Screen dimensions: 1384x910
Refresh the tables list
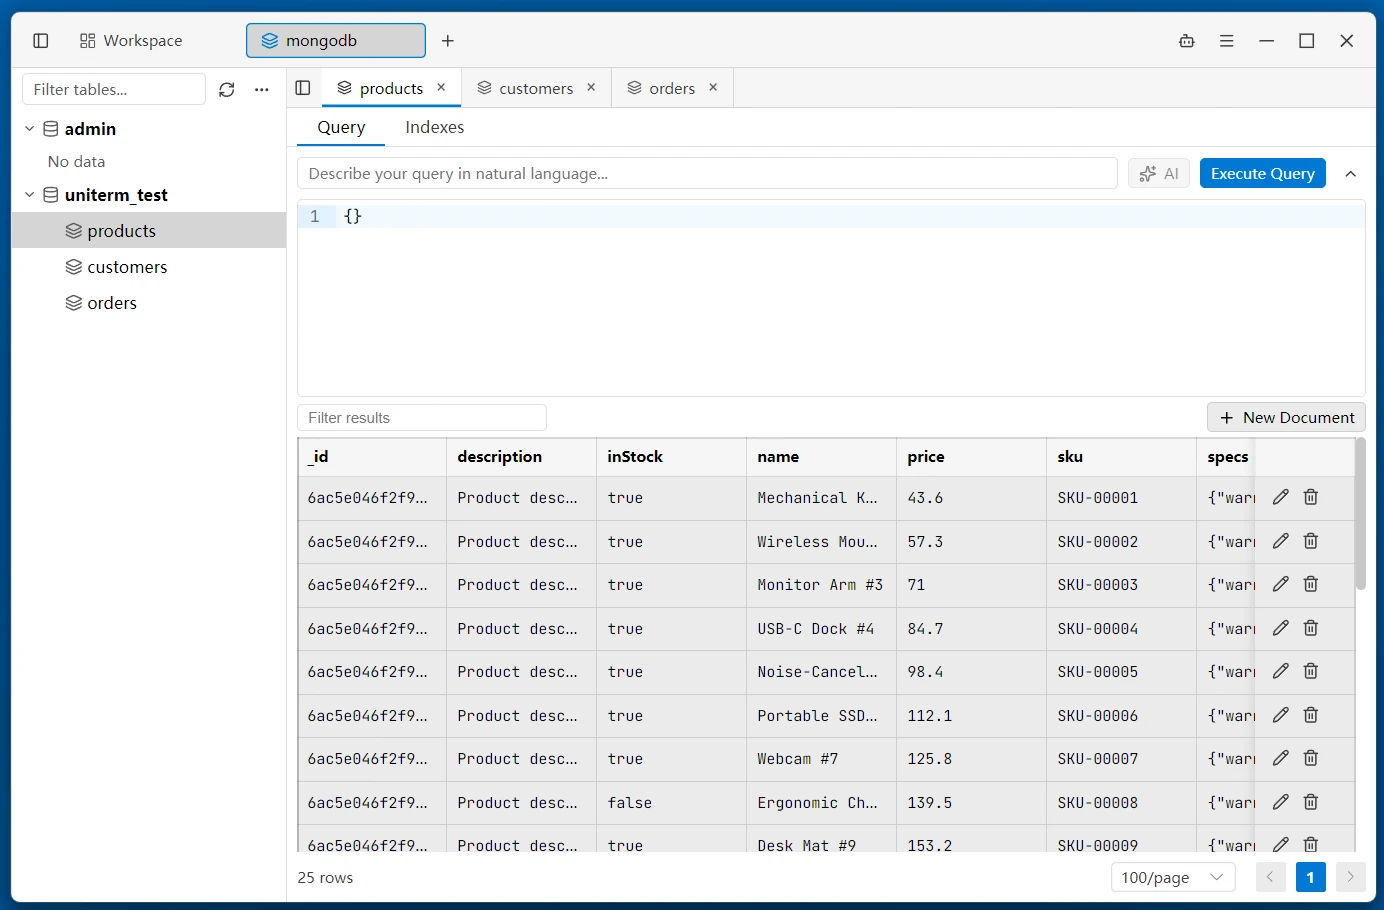[227, 89]
